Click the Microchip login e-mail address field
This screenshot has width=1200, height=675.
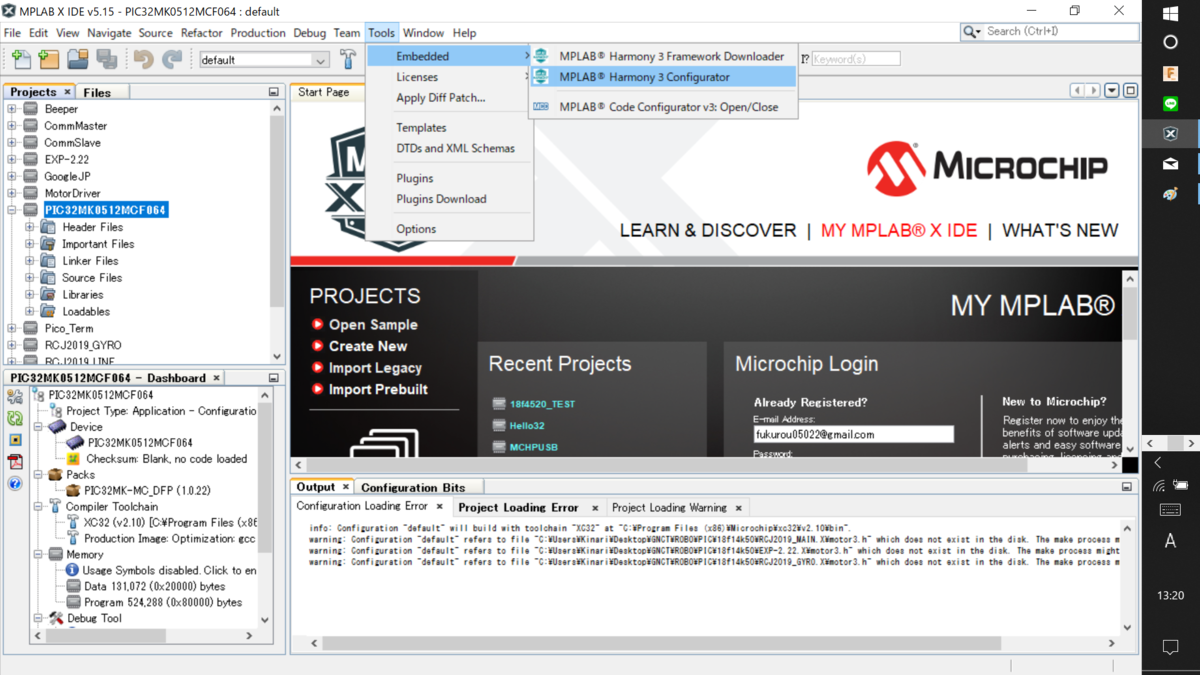coord(853,435)
